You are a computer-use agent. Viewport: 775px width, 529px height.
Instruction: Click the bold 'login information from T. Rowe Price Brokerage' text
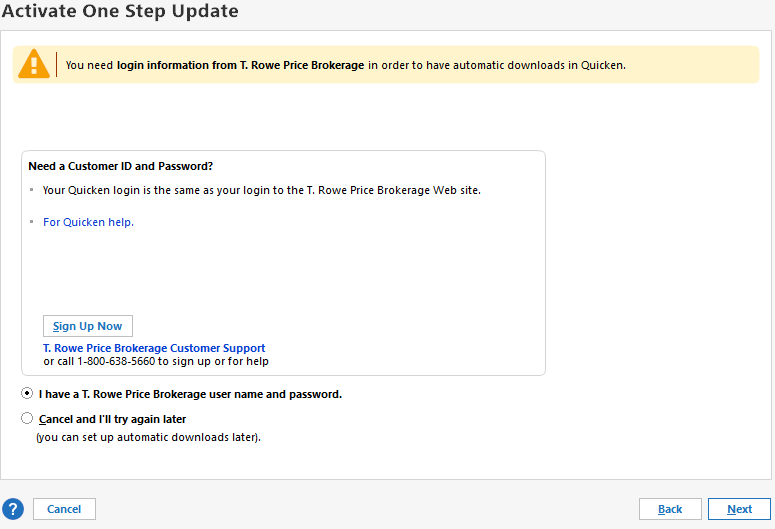(240, 65)
